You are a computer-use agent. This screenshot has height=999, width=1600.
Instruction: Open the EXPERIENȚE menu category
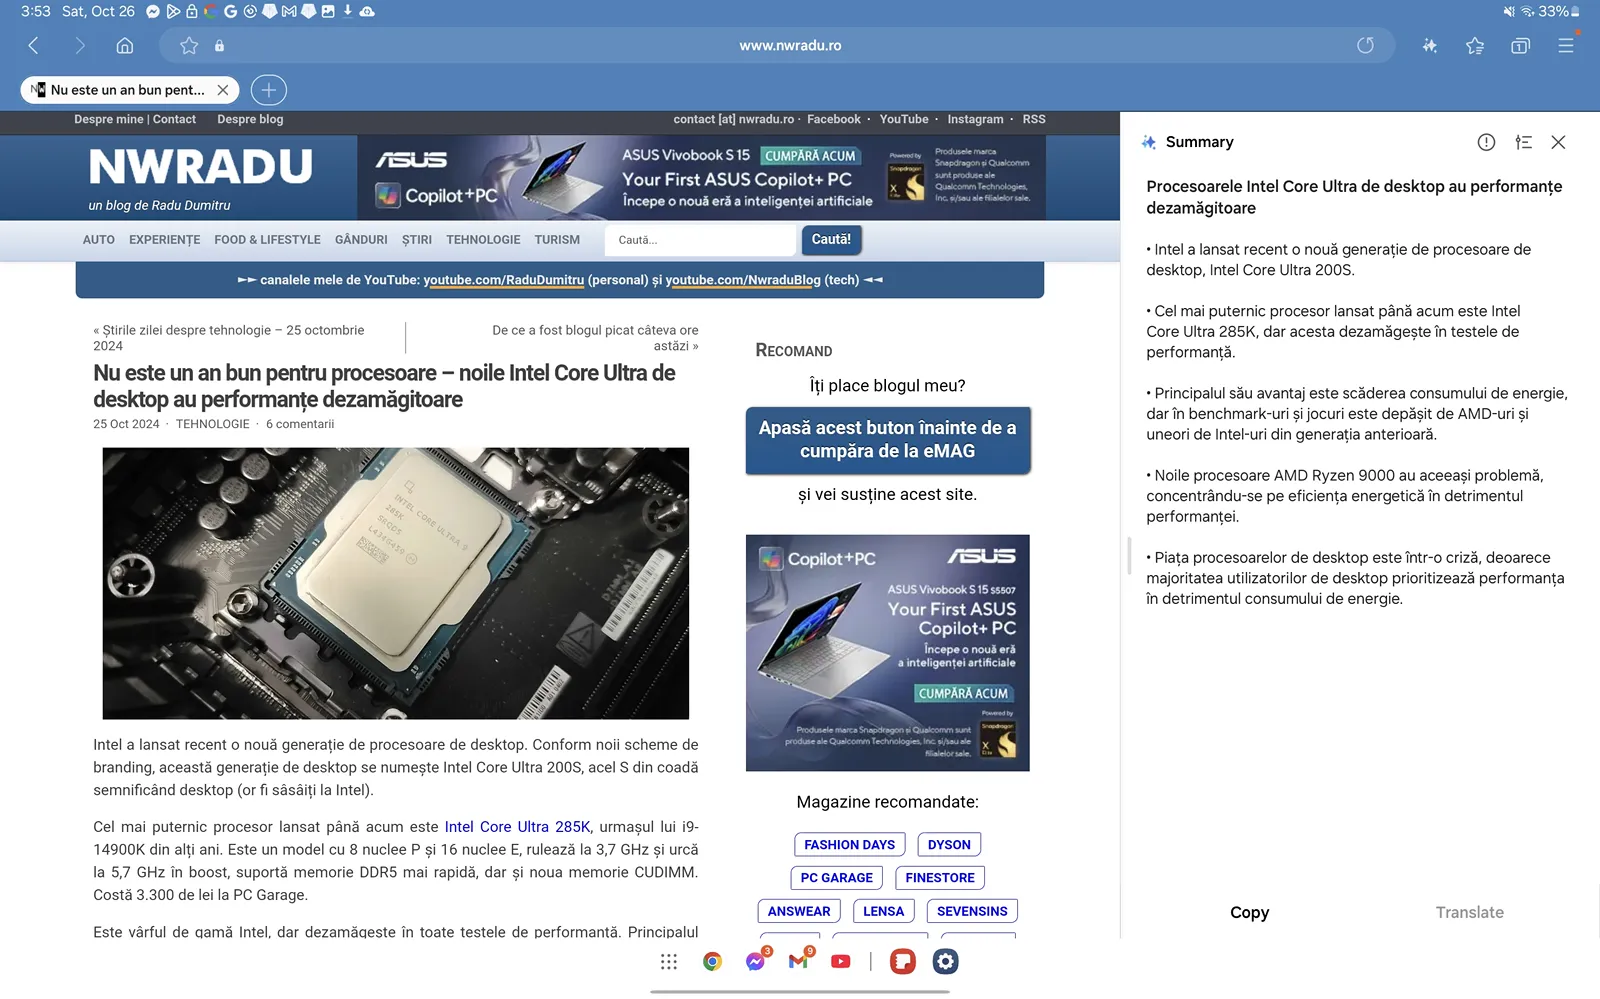[165, 240]
